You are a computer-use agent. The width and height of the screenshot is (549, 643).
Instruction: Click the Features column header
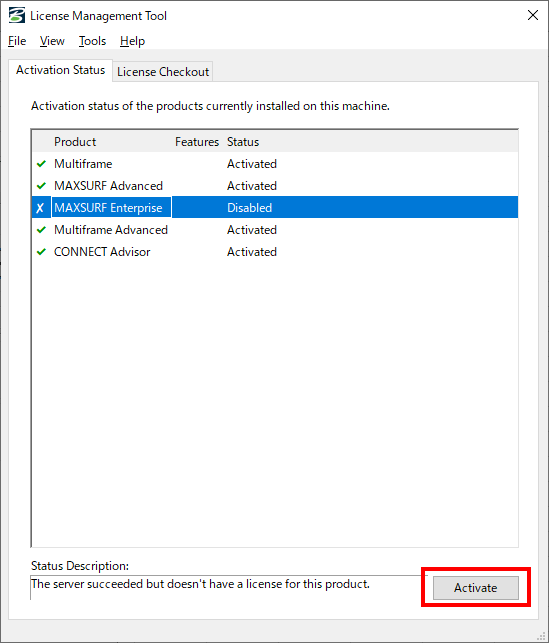pyautogui.click(x=197, y=142)
